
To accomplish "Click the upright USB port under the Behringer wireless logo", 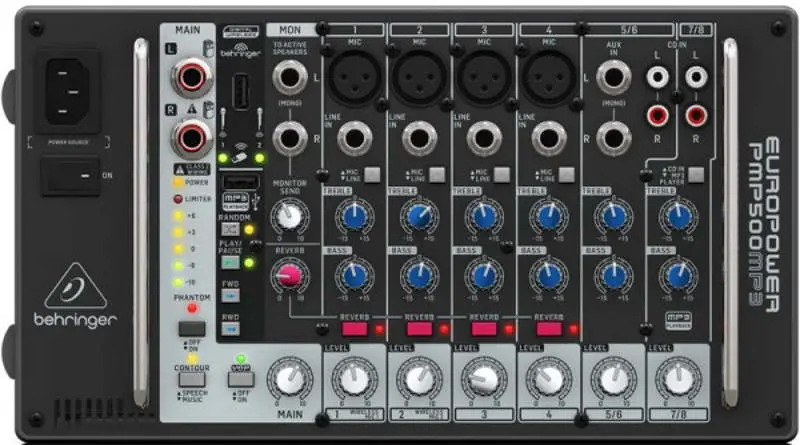I will (241, 92).
